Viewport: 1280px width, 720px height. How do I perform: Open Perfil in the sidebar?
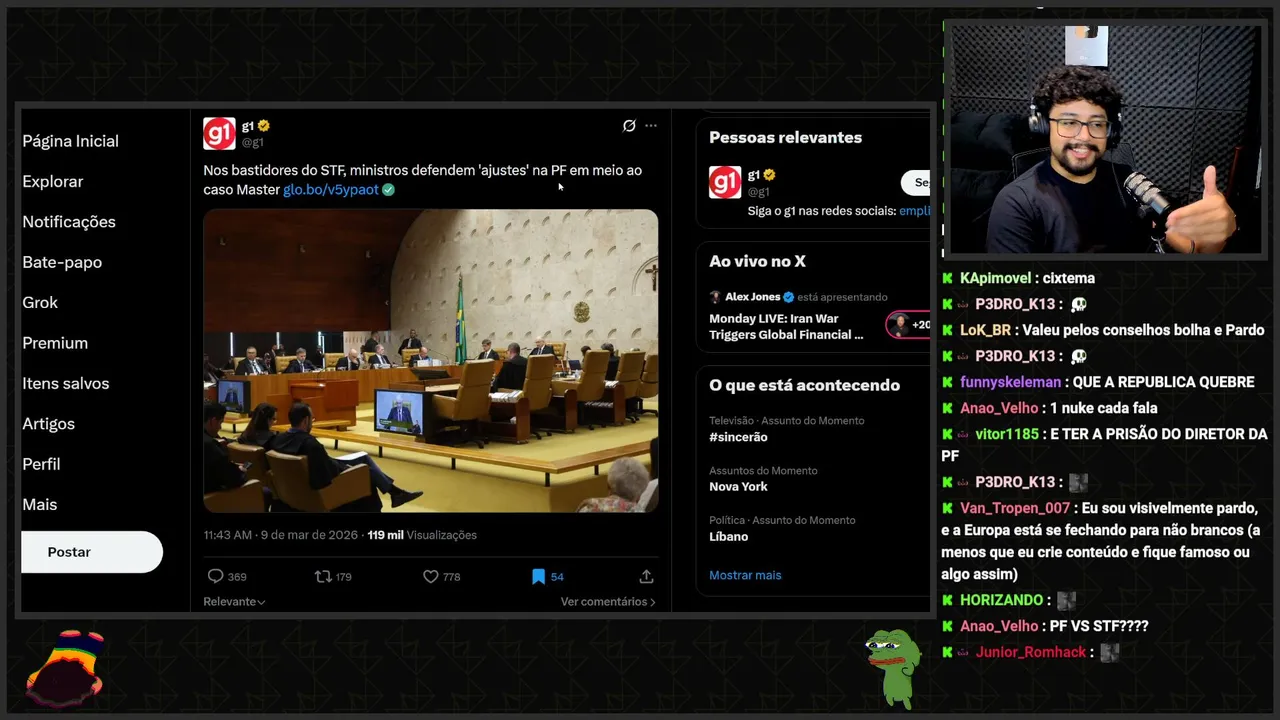click(41, 464)
